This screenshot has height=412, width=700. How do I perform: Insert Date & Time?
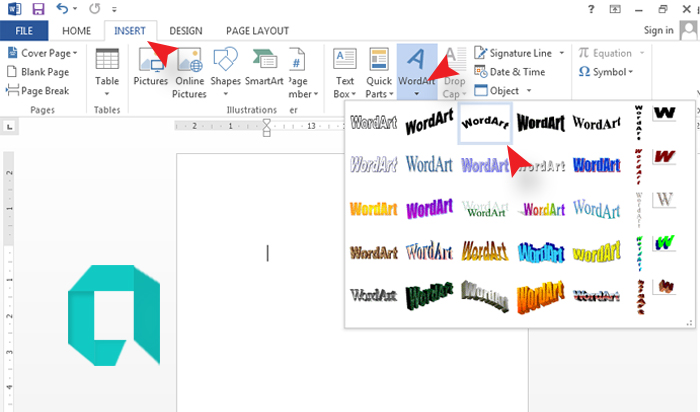tap(510, 72)
